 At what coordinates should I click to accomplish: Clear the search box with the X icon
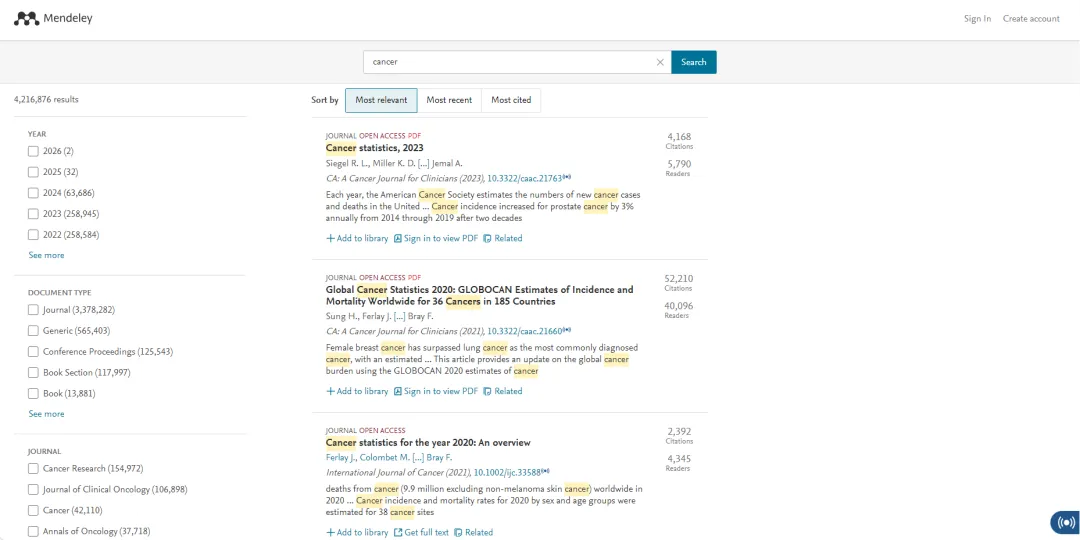click(x=660, y=62)
